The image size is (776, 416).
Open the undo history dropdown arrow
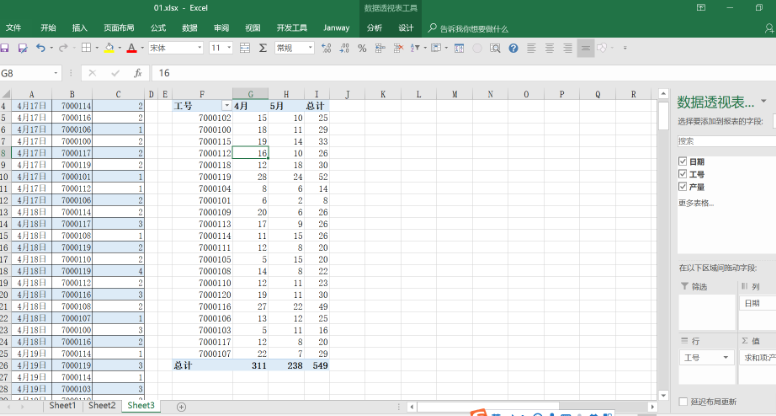(x=50, y=48)
